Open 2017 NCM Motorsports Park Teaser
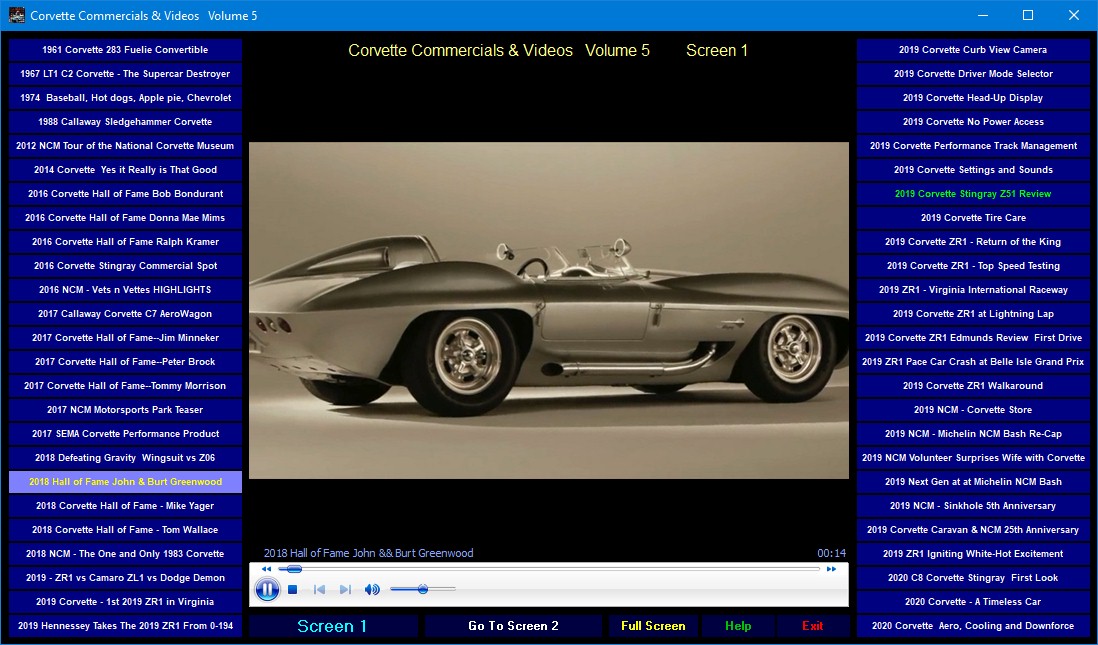The width and height of the screenshot is (1098, 645). 125,410
